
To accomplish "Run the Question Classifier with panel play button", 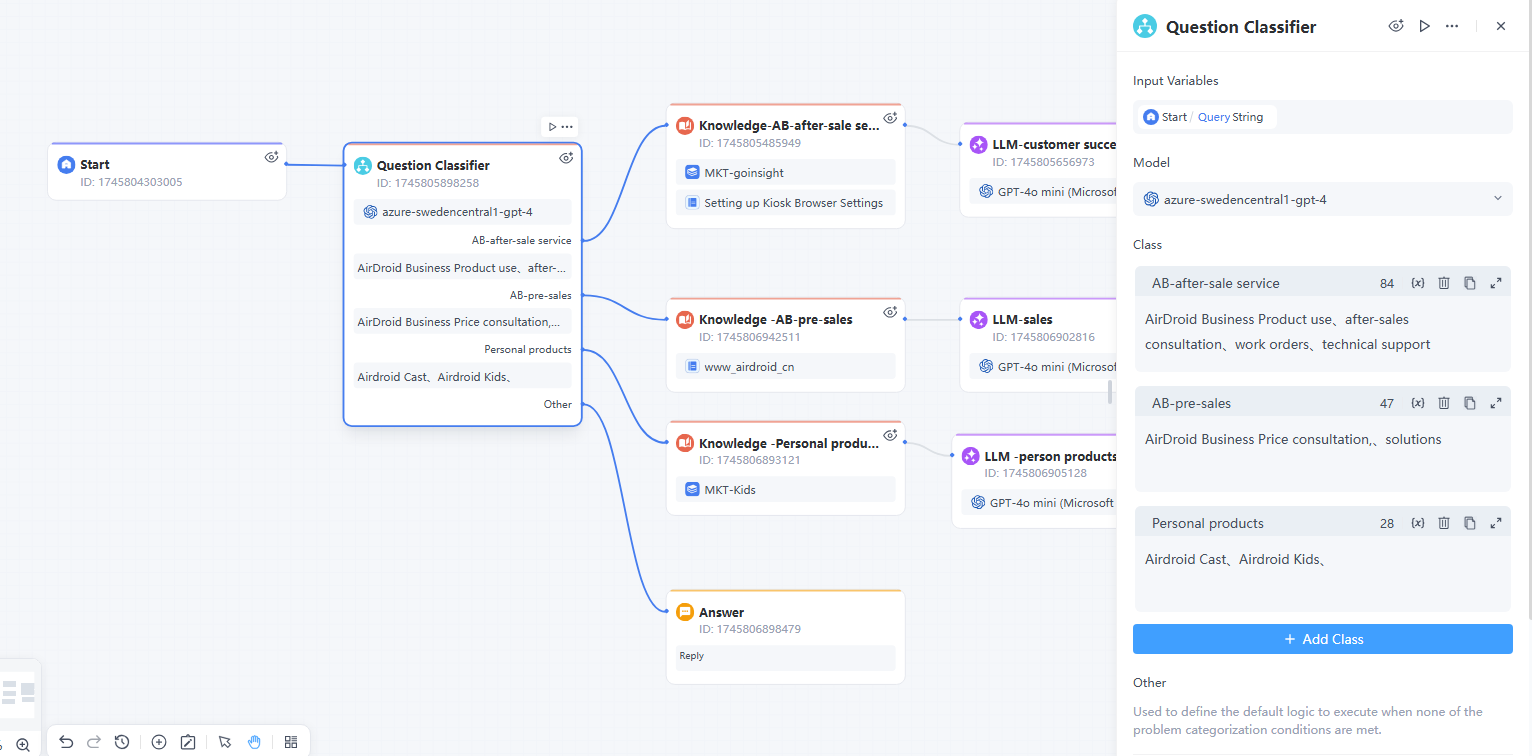I will [x=1425, y=26].
